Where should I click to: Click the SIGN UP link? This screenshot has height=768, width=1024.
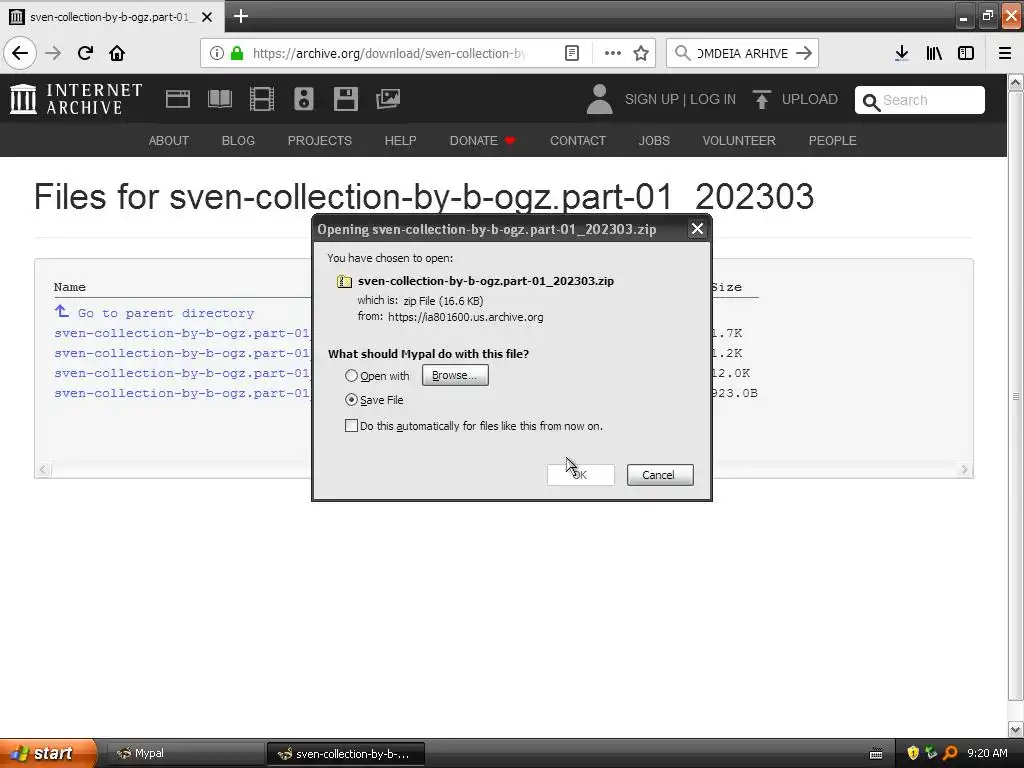pos(651,99)
